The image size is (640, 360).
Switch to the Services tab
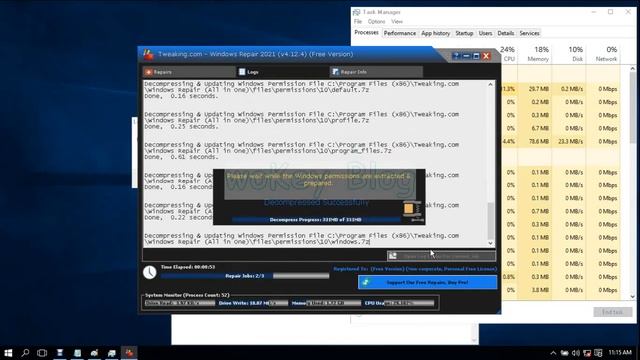[529, 33]
